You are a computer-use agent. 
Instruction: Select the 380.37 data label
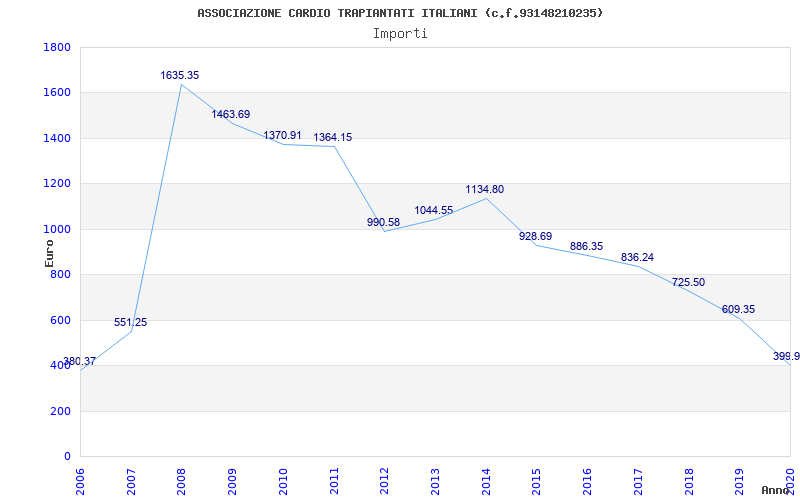79,362
